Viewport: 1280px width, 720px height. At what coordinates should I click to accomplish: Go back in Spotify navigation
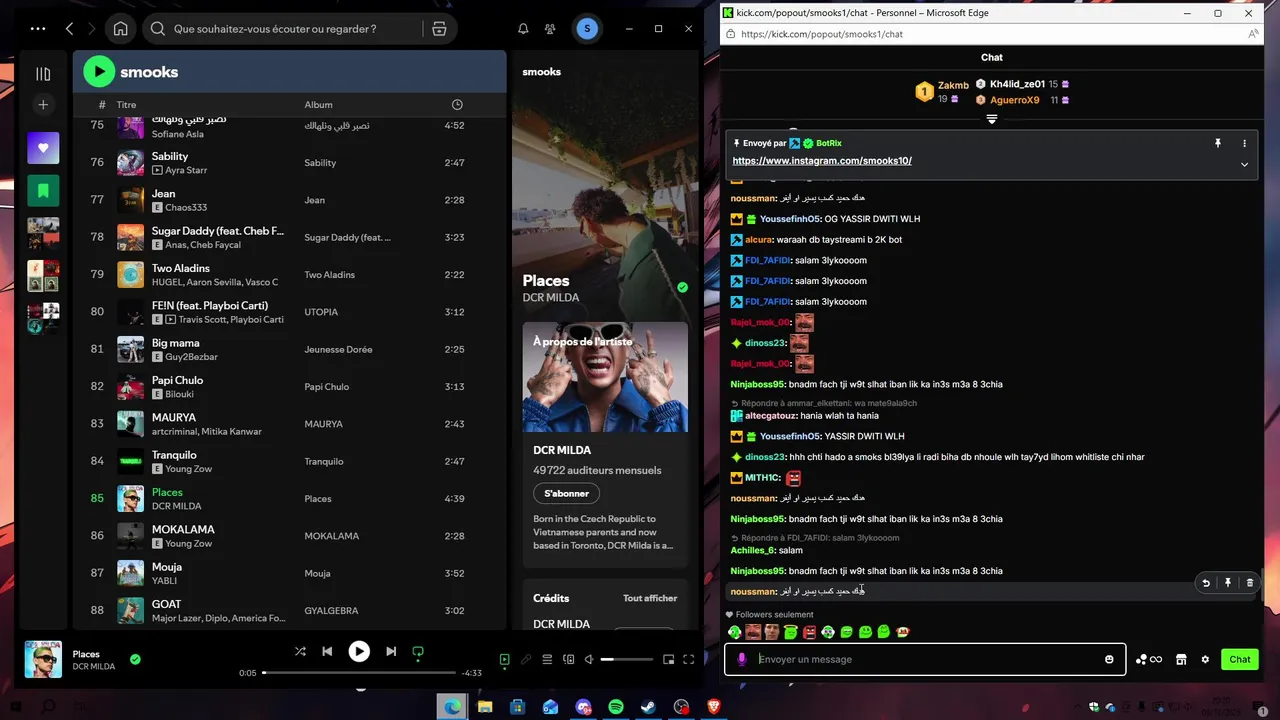click(69, 29)
